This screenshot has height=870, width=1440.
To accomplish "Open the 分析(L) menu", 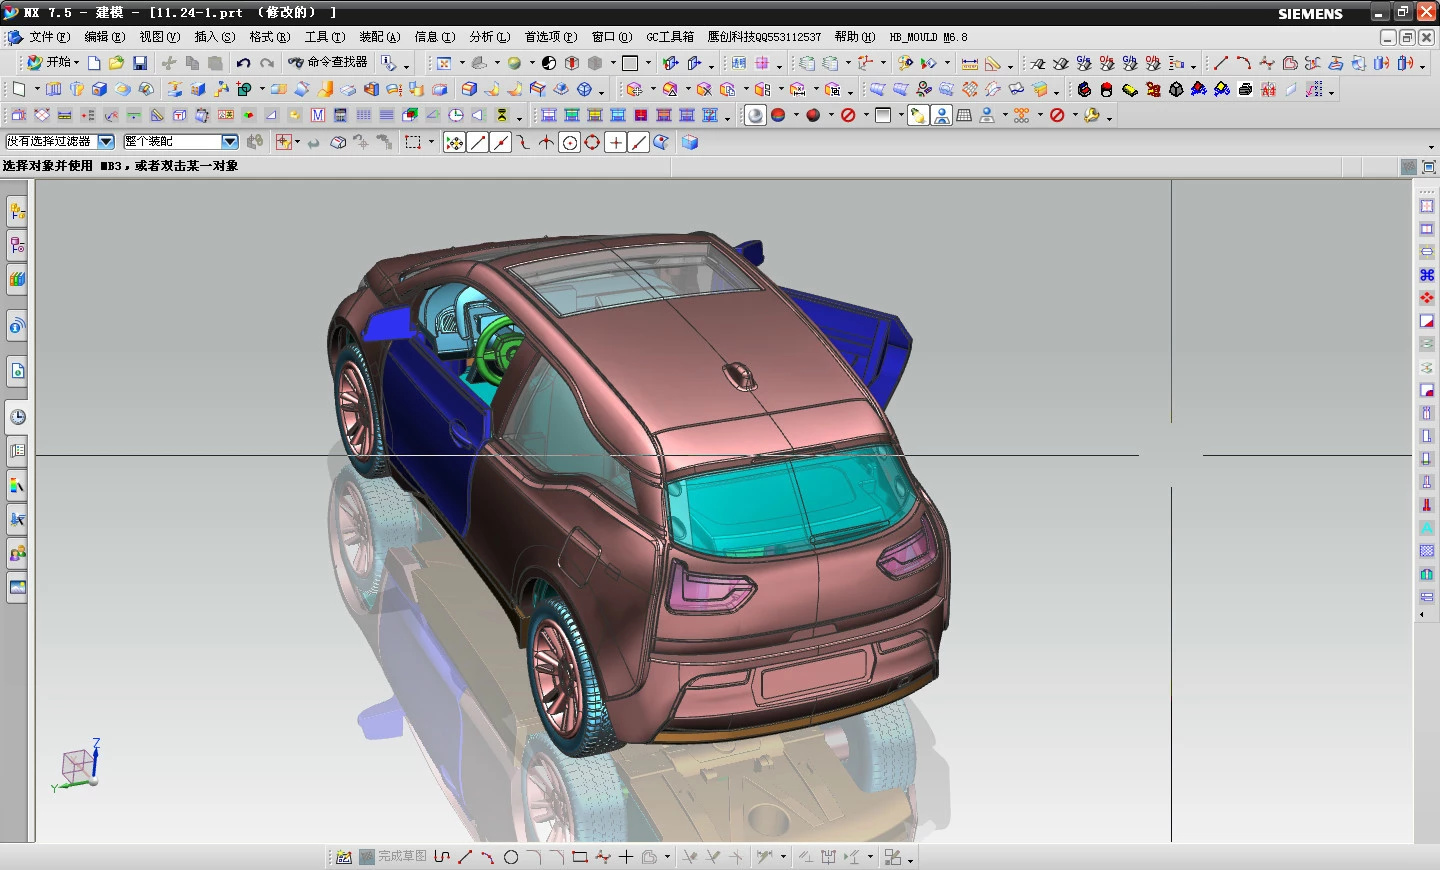I will tap(489, 37).
